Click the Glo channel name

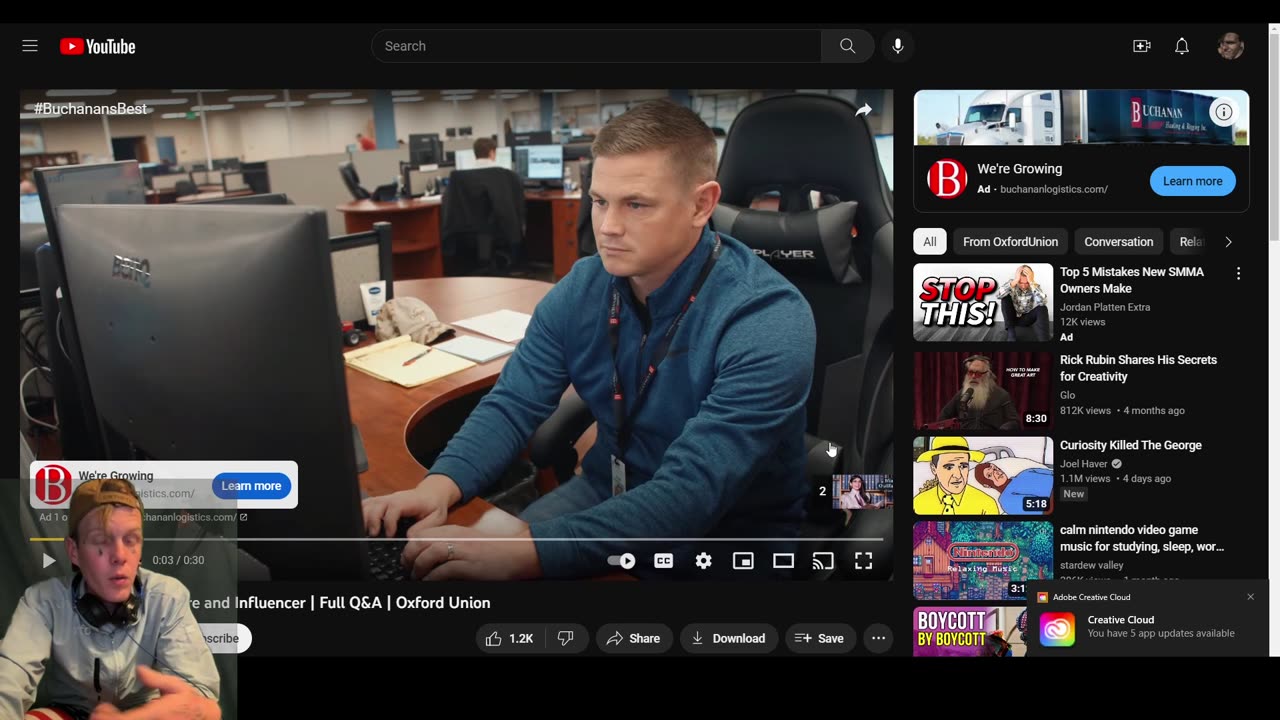[1067, 395]
